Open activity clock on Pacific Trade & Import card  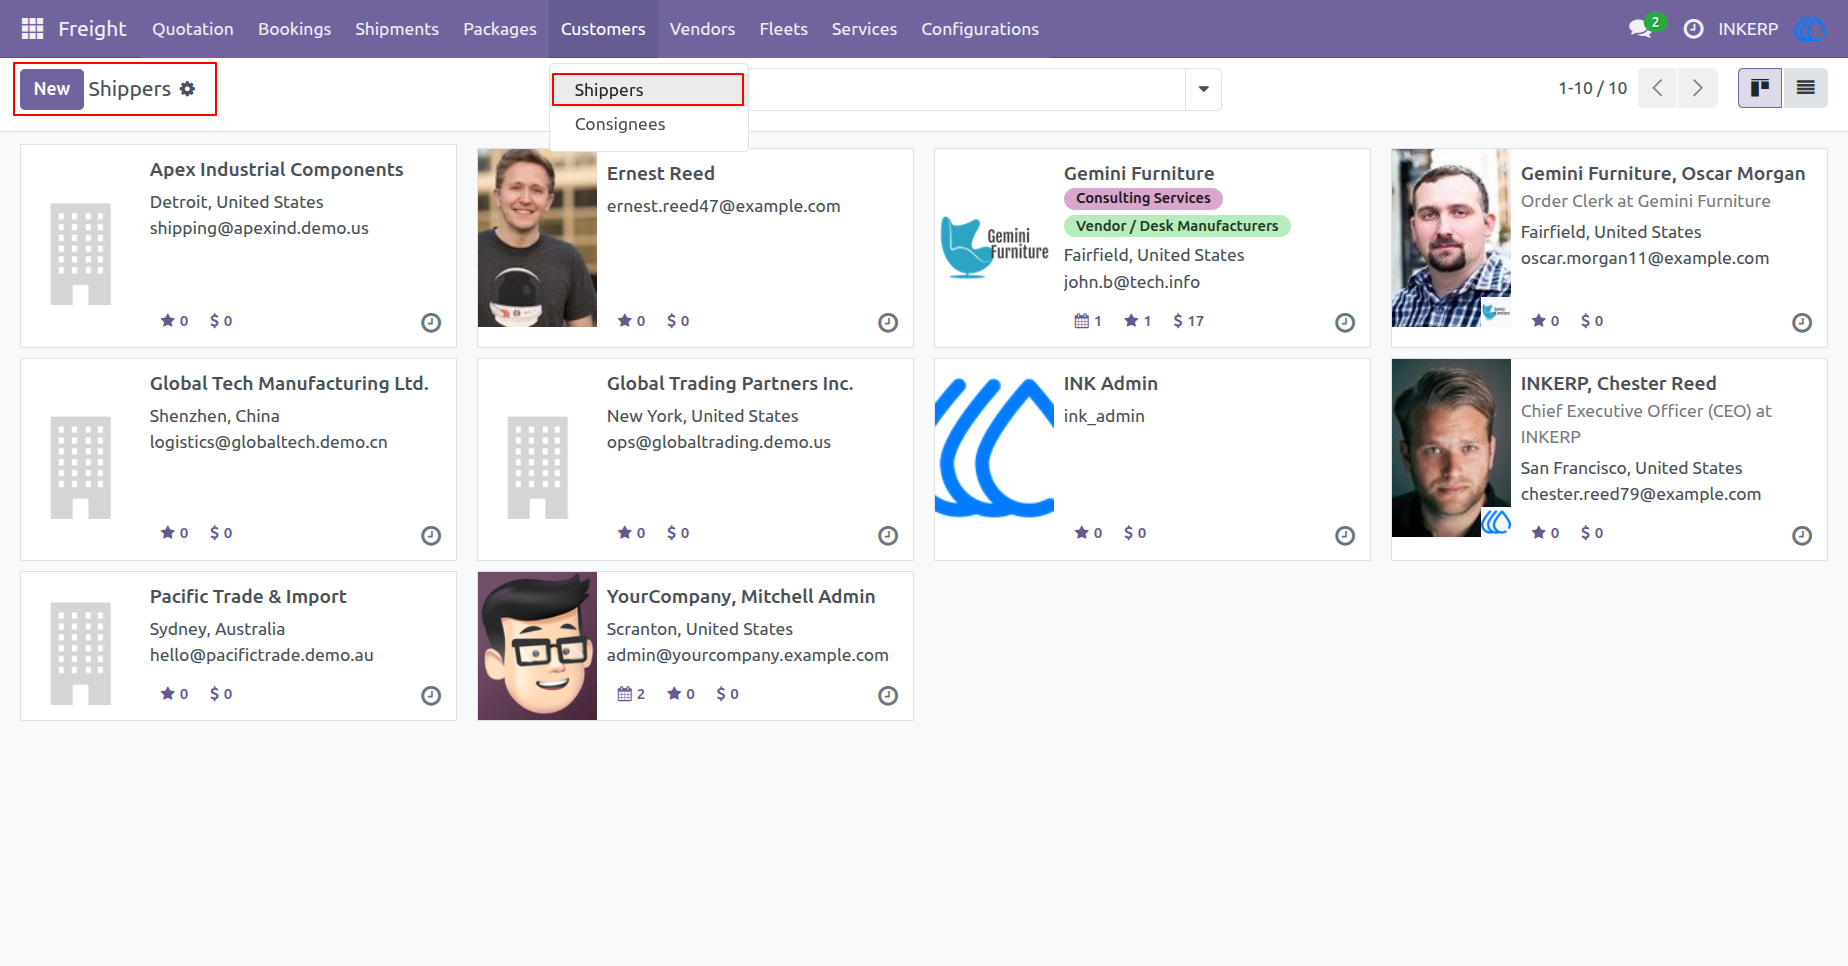tap(431, 695)
